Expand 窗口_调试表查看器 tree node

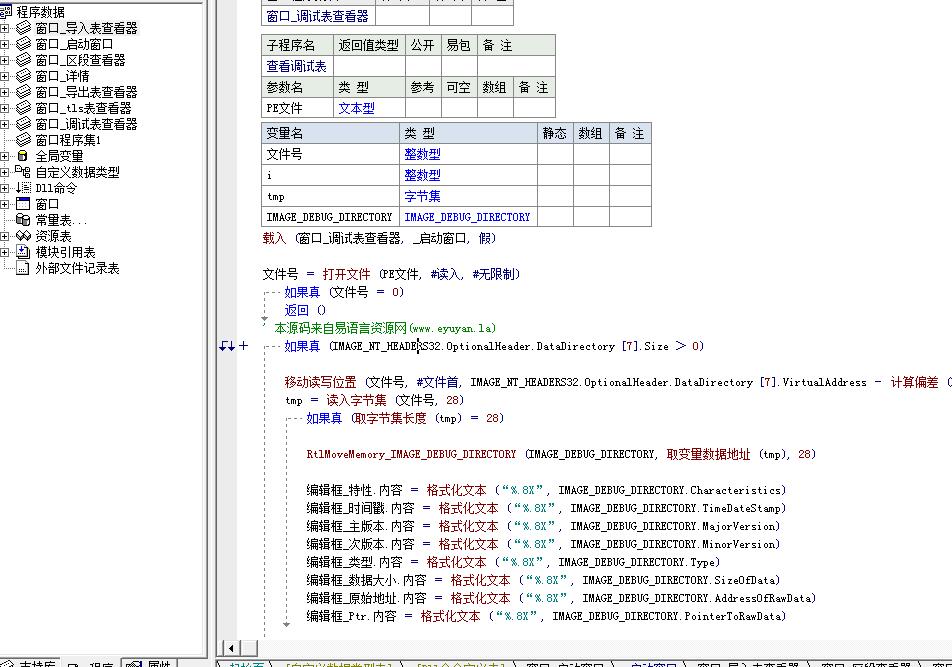4,124
